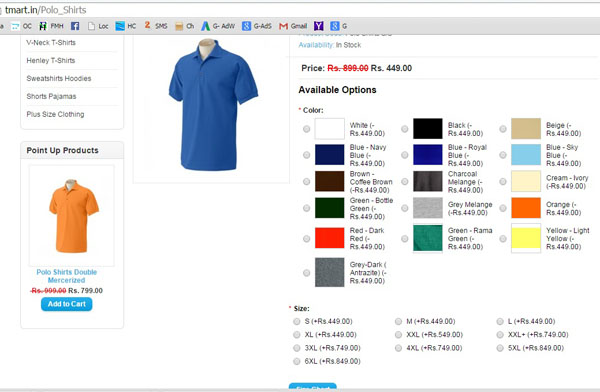
Task: Choose size XXL+ radio button
Action: [500, 335]
